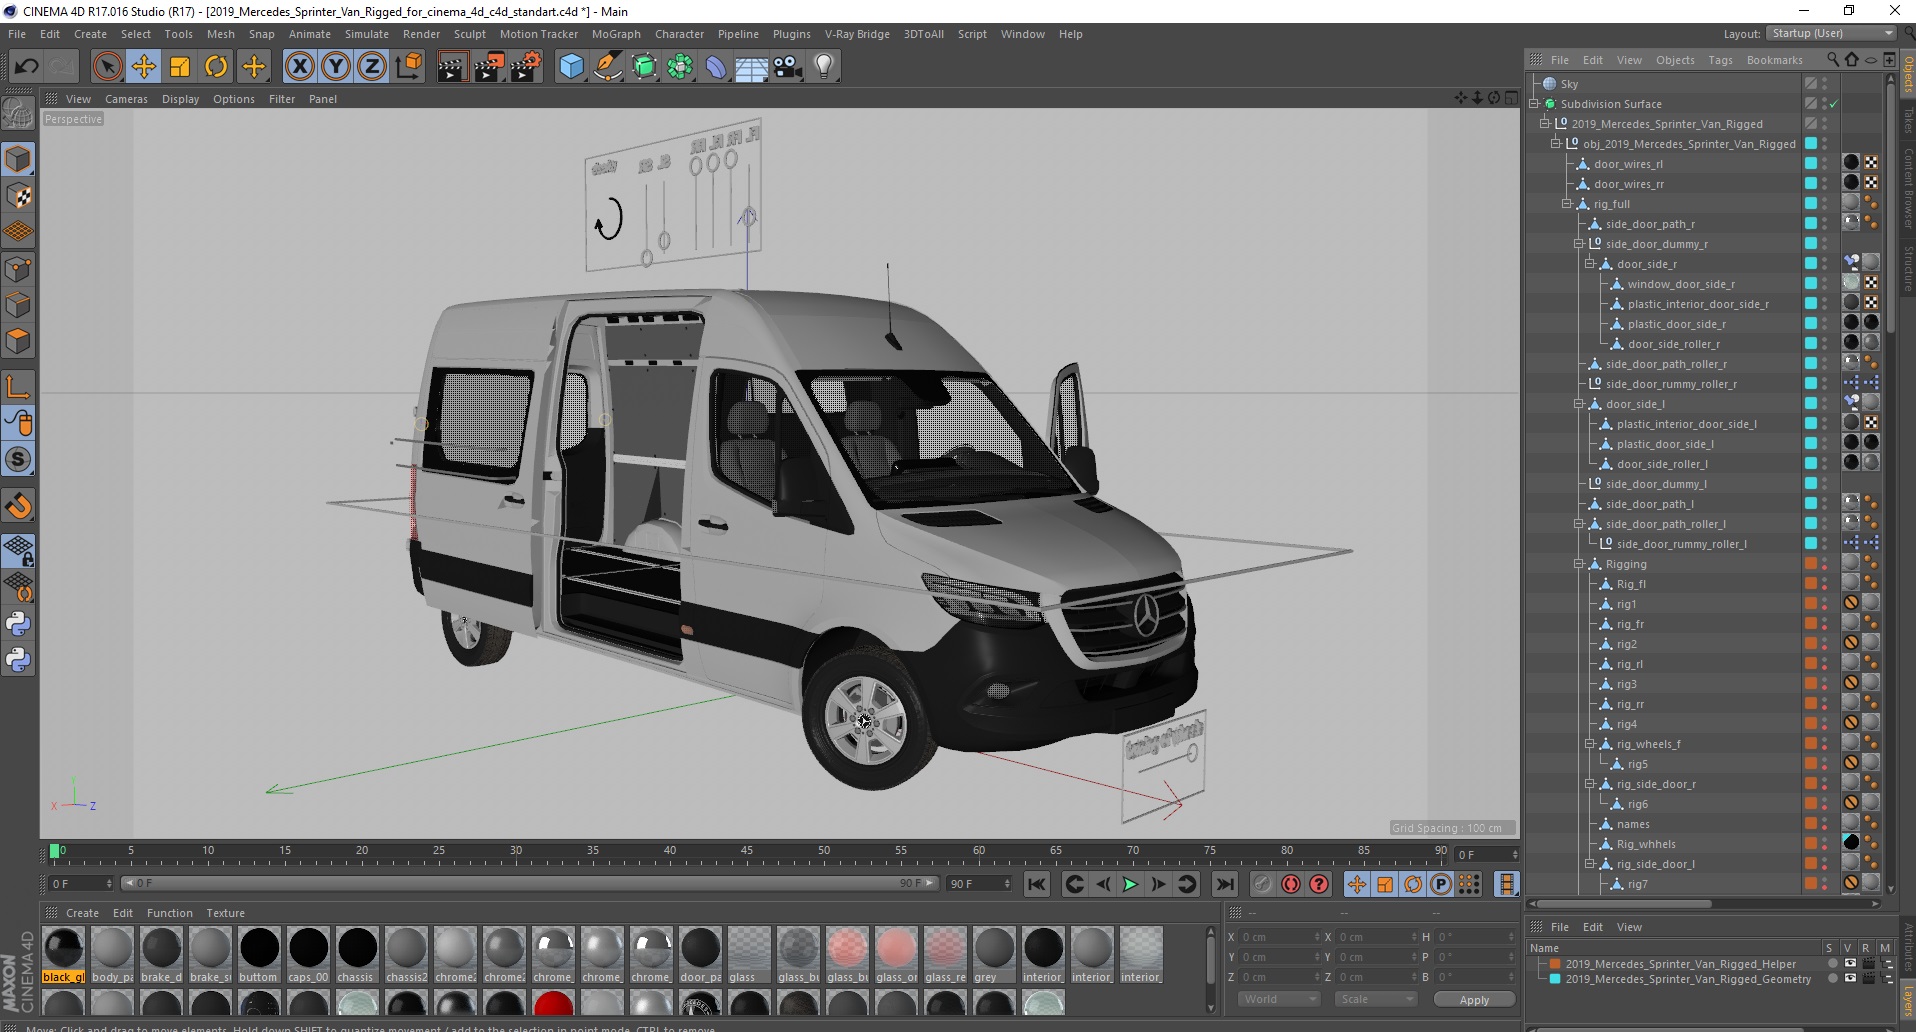Screen dimensions: 1916x1032
Task: Open the File menu
Action: (17, 34)
